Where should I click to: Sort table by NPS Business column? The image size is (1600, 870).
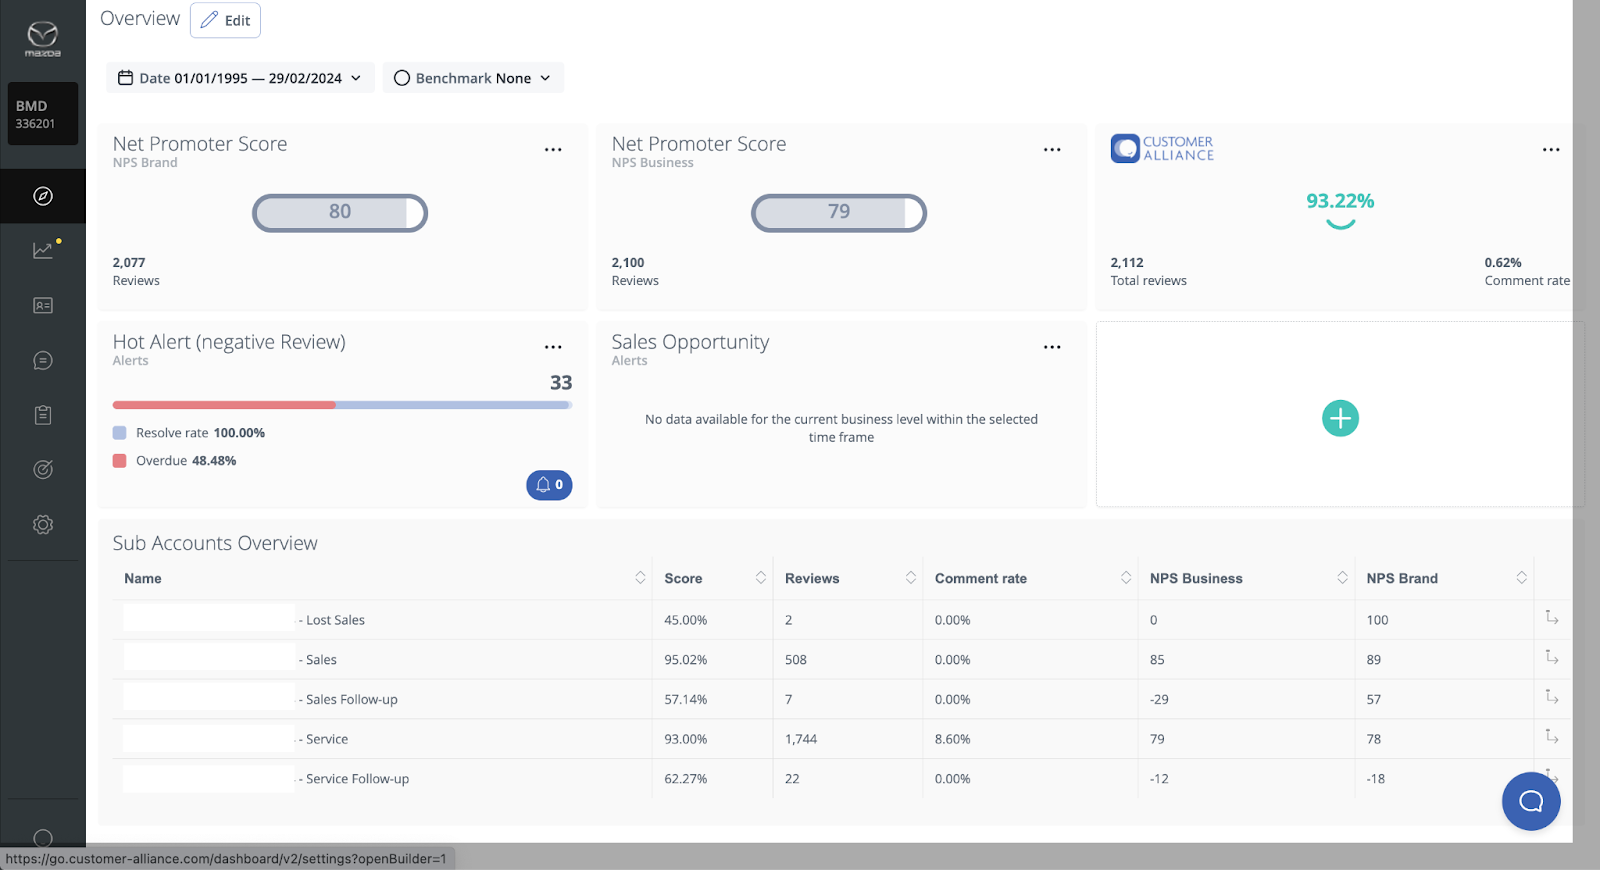point(1342,578)
